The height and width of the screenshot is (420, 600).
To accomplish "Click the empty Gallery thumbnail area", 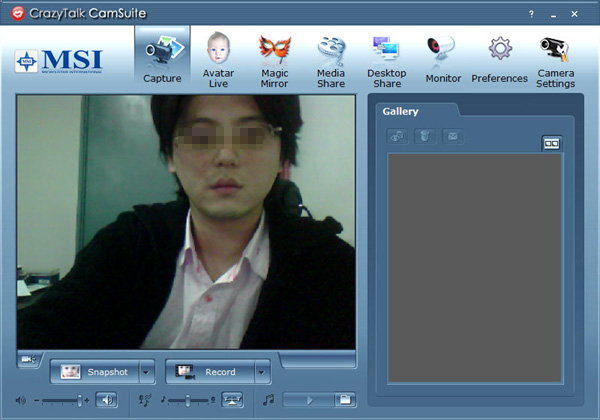I will point(474,268).
